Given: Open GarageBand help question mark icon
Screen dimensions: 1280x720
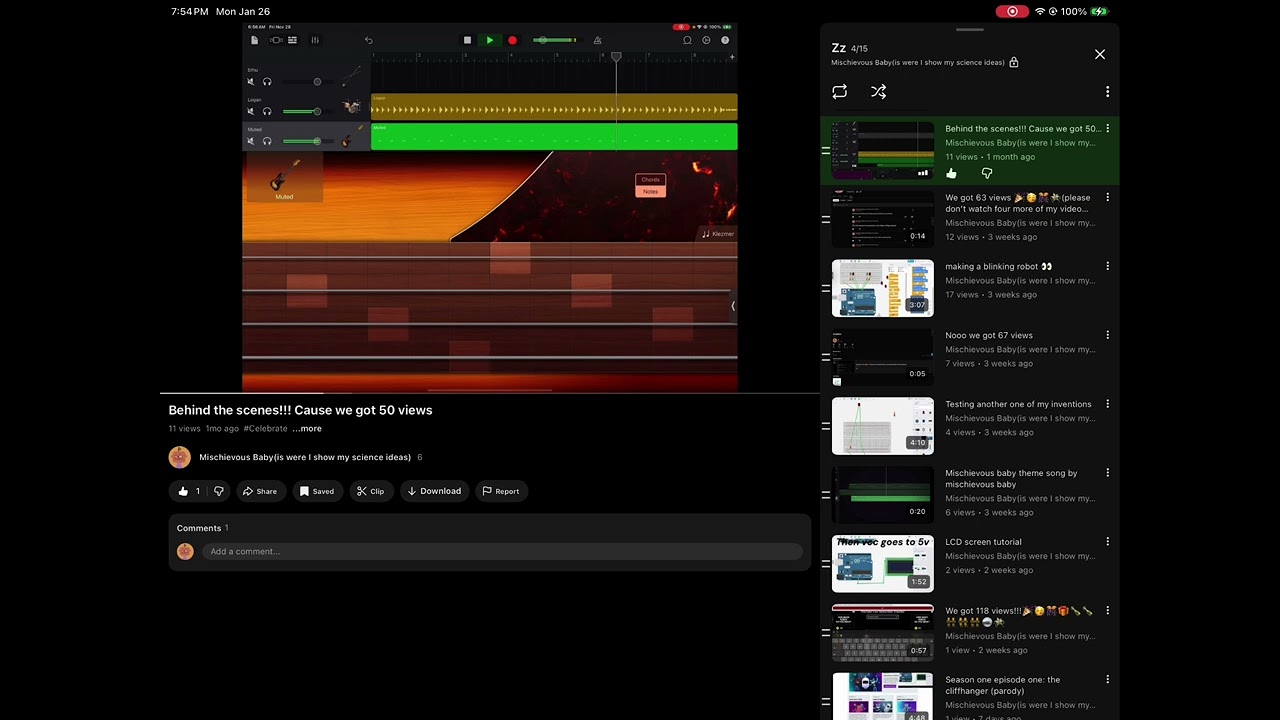Looking at the screenshot, I should pyautogui.click(x=725, y=40).
